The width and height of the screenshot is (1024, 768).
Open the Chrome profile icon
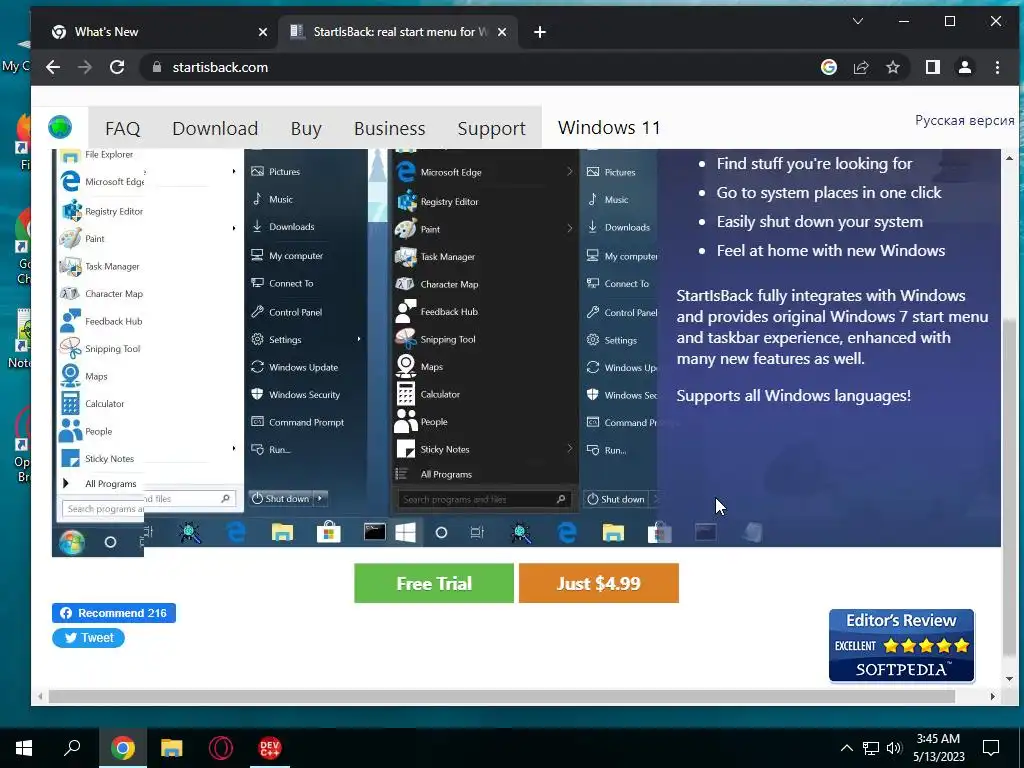[x=965, y=67]
